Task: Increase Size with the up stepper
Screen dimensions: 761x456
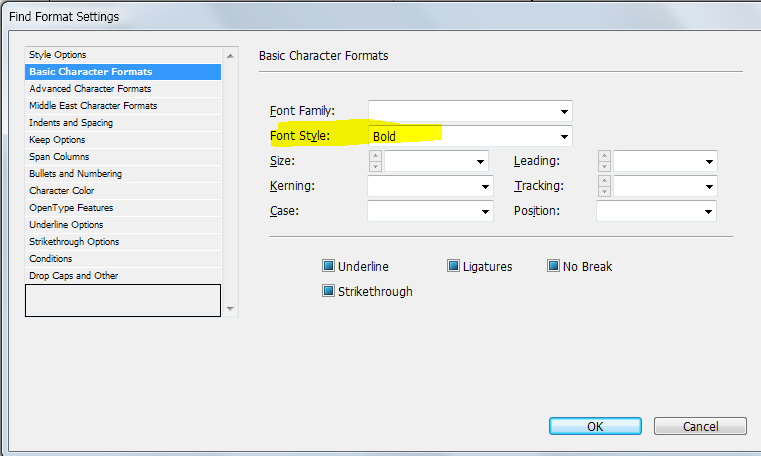Action: click(x=375, y=156)
